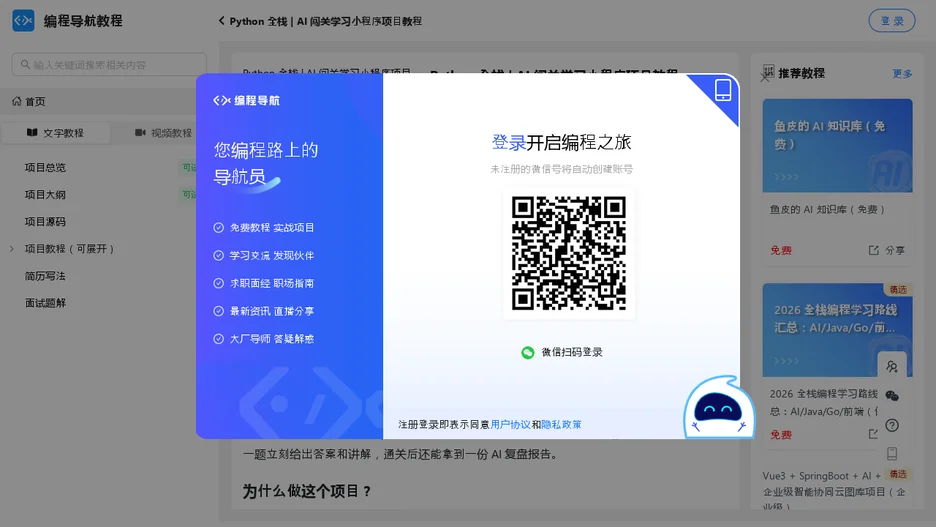Click the camera icon in 视频教程 tab

140,132
